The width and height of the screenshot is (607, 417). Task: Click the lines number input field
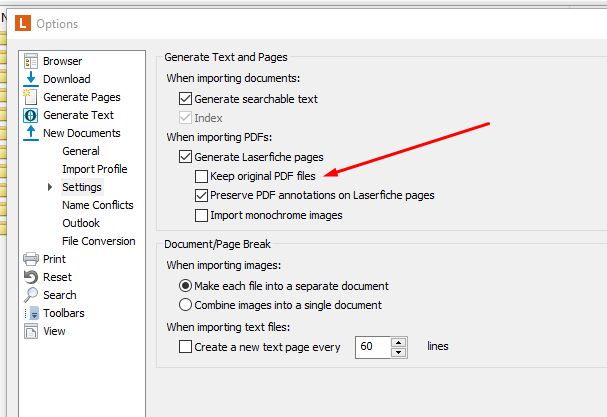[373, 347]
